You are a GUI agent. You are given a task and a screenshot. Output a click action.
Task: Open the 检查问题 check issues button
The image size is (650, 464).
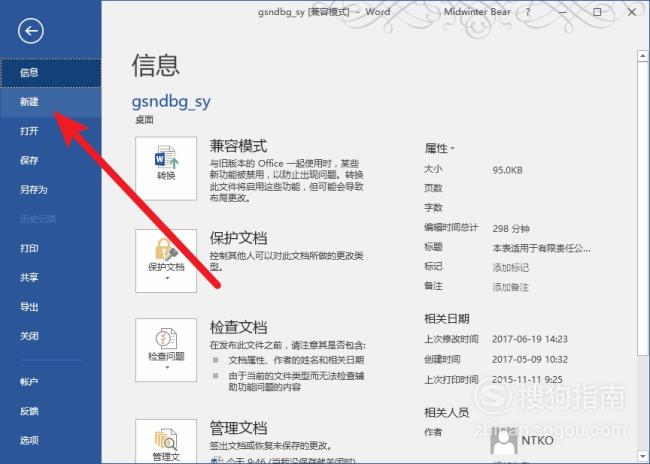pyautogui.click(x=166, y=350)
